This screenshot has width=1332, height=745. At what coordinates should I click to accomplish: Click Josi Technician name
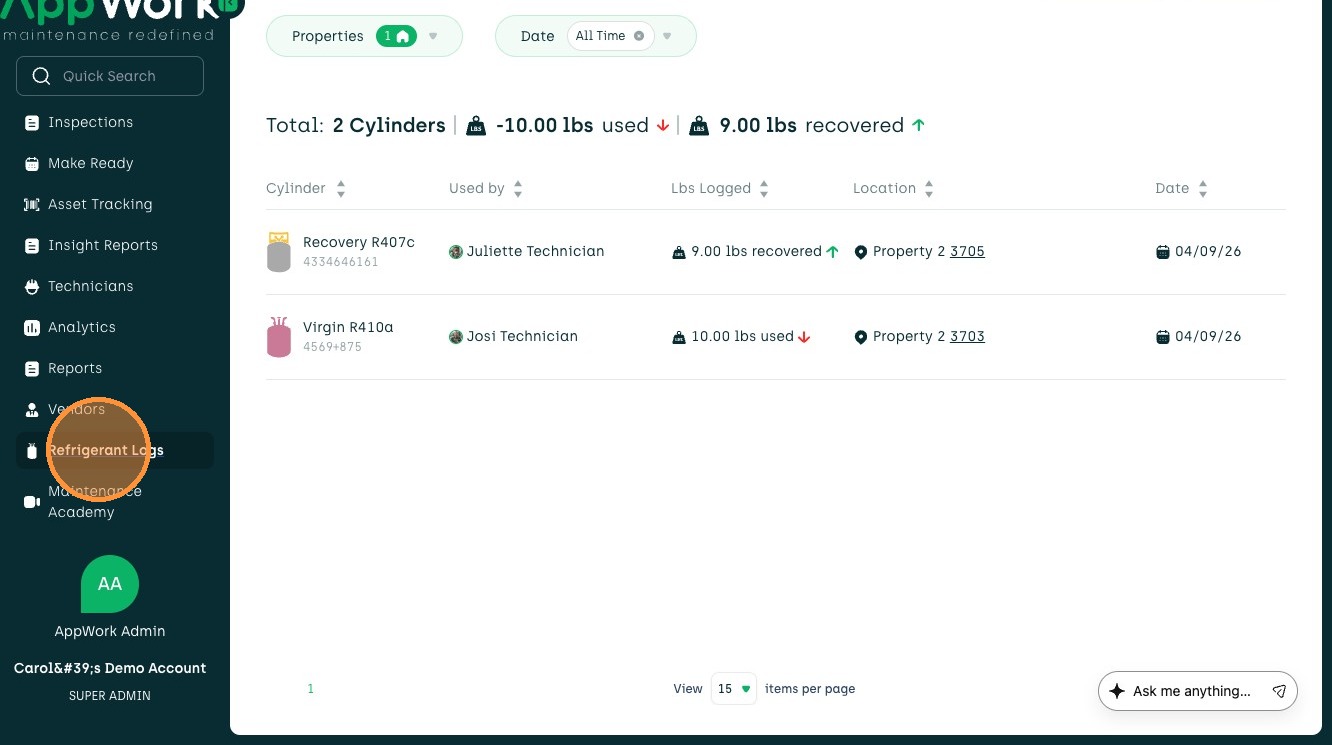click(522, 337)
